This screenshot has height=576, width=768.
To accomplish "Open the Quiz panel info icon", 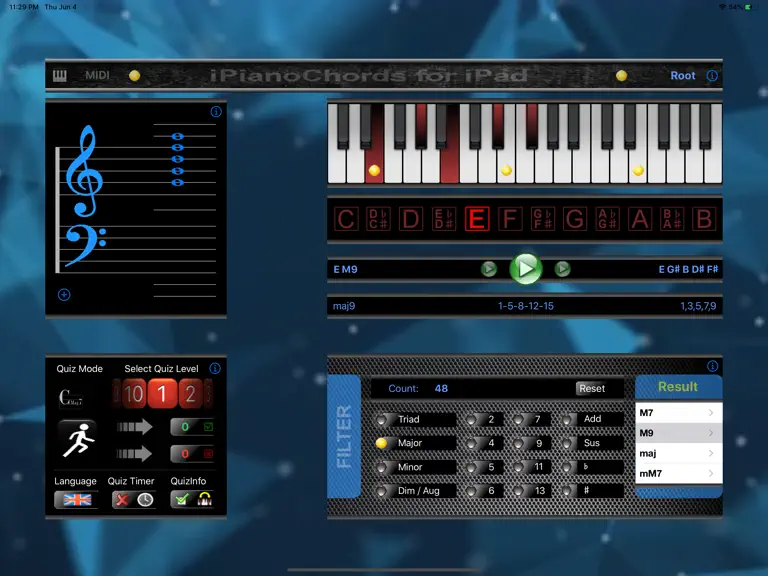I will pos(215,368).
